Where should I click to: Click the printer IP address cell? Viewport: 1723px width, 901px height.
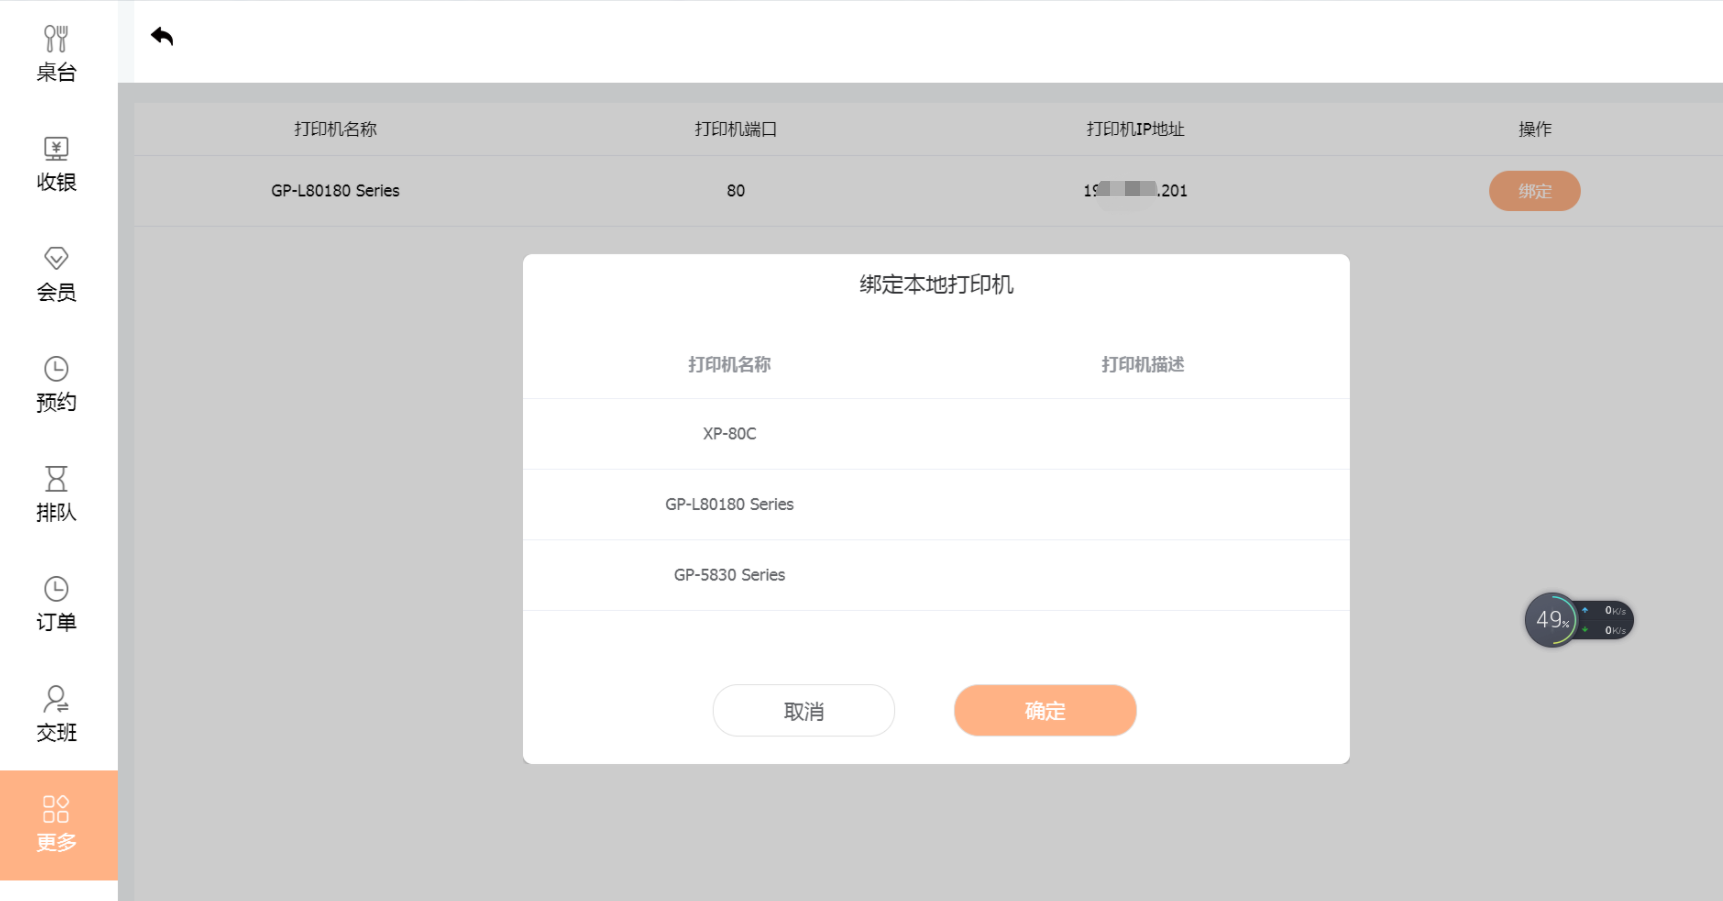(1135, 191)
